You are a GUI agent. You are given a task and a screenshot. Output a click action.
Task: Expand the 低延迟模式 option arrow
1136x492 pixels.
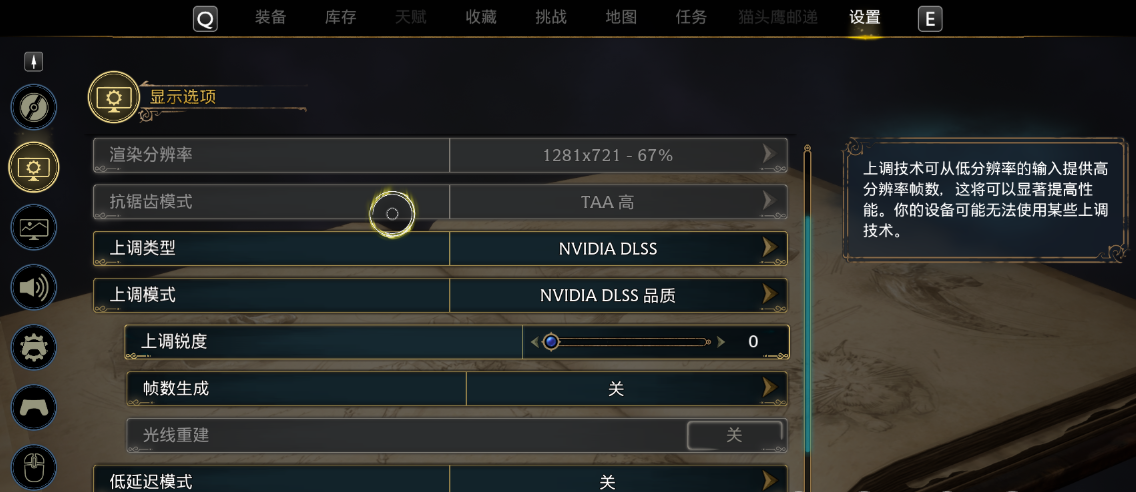(x=769, y=481)
